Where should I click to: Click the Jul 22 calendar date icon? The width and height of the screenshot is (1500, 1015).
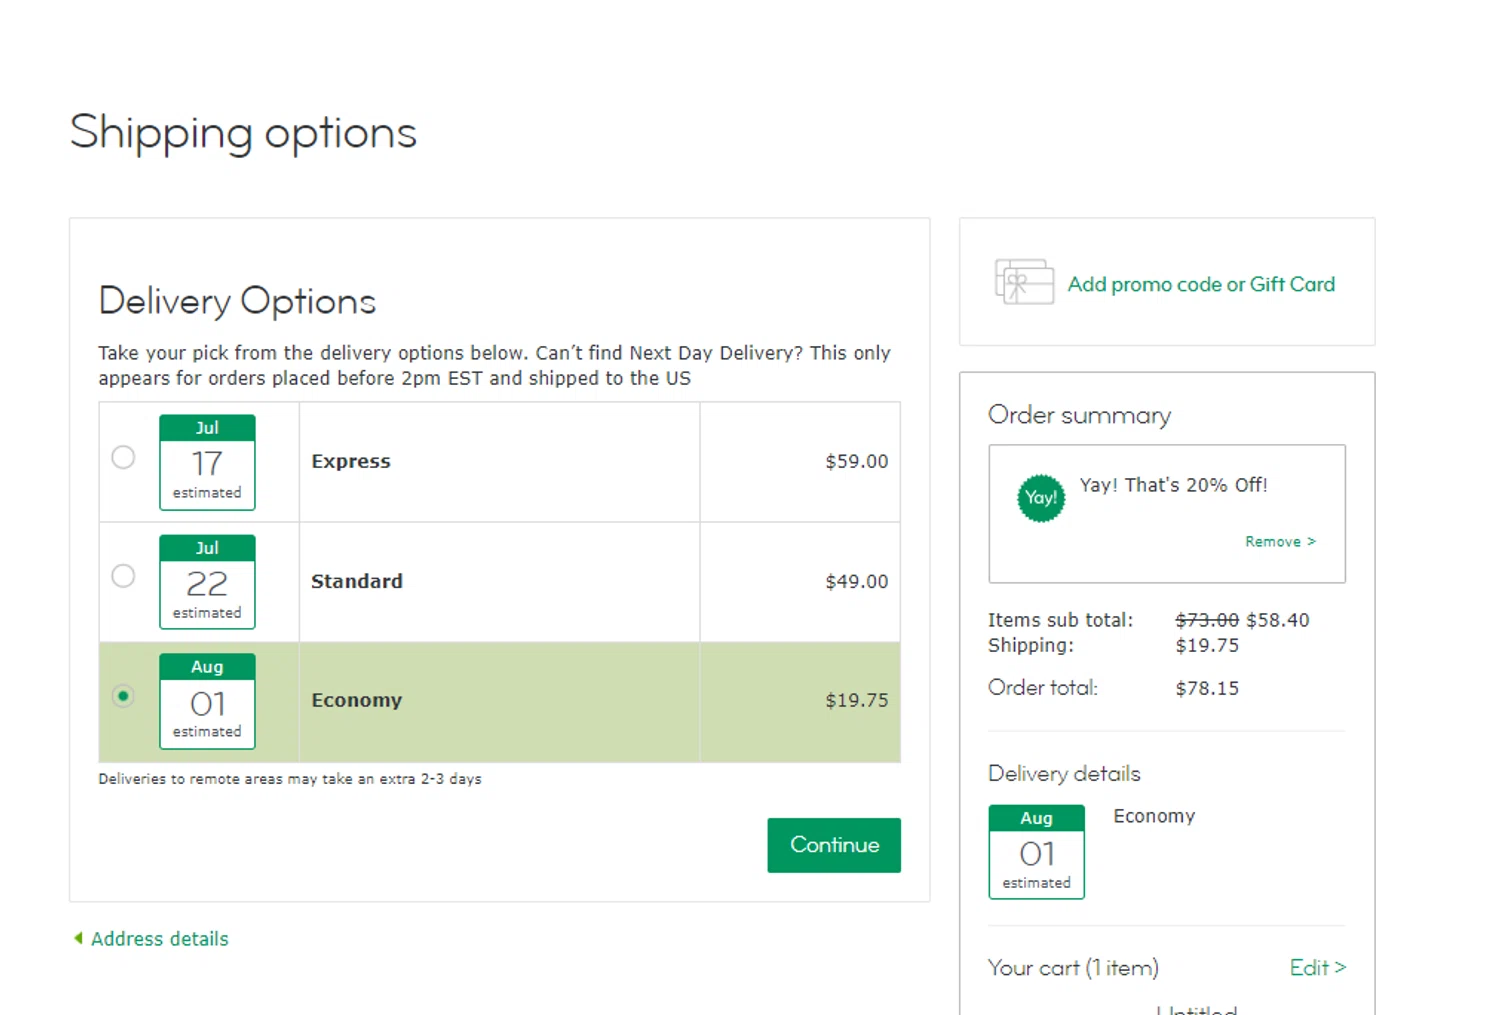(207, 582)
